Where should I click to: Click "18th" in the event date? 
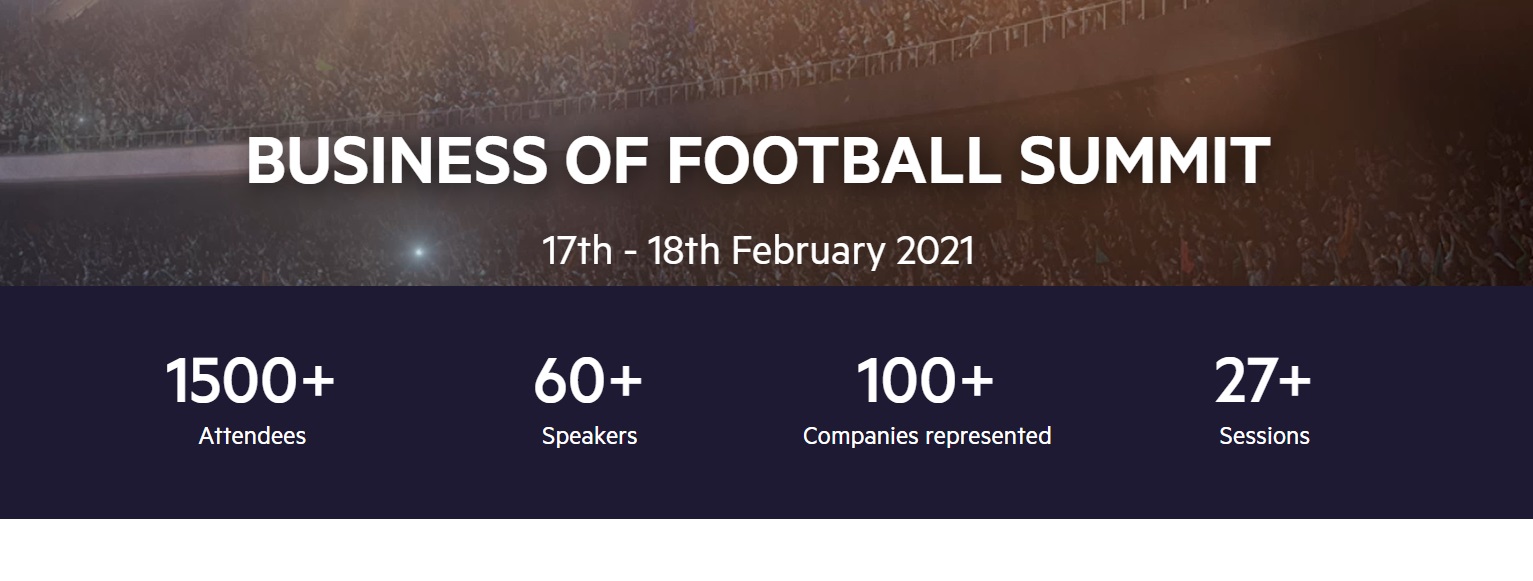tap(683, 250)
